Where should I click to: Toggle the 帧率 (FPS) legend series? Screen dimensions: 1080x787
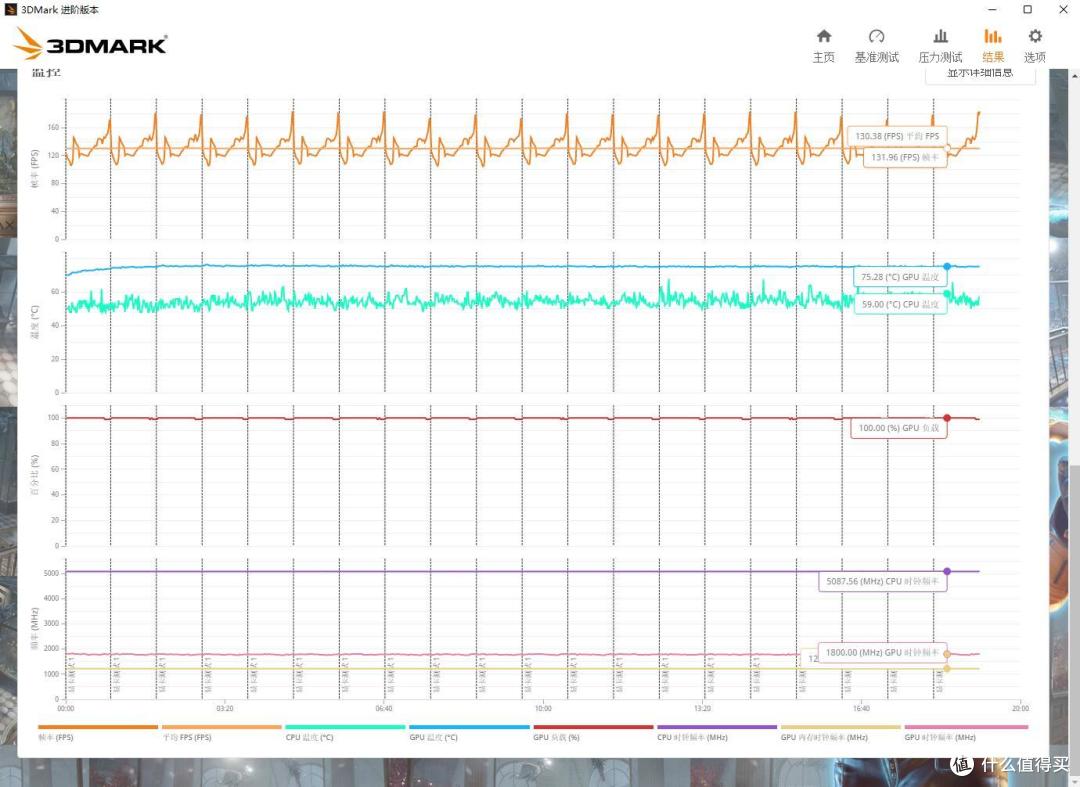(97, 732)
